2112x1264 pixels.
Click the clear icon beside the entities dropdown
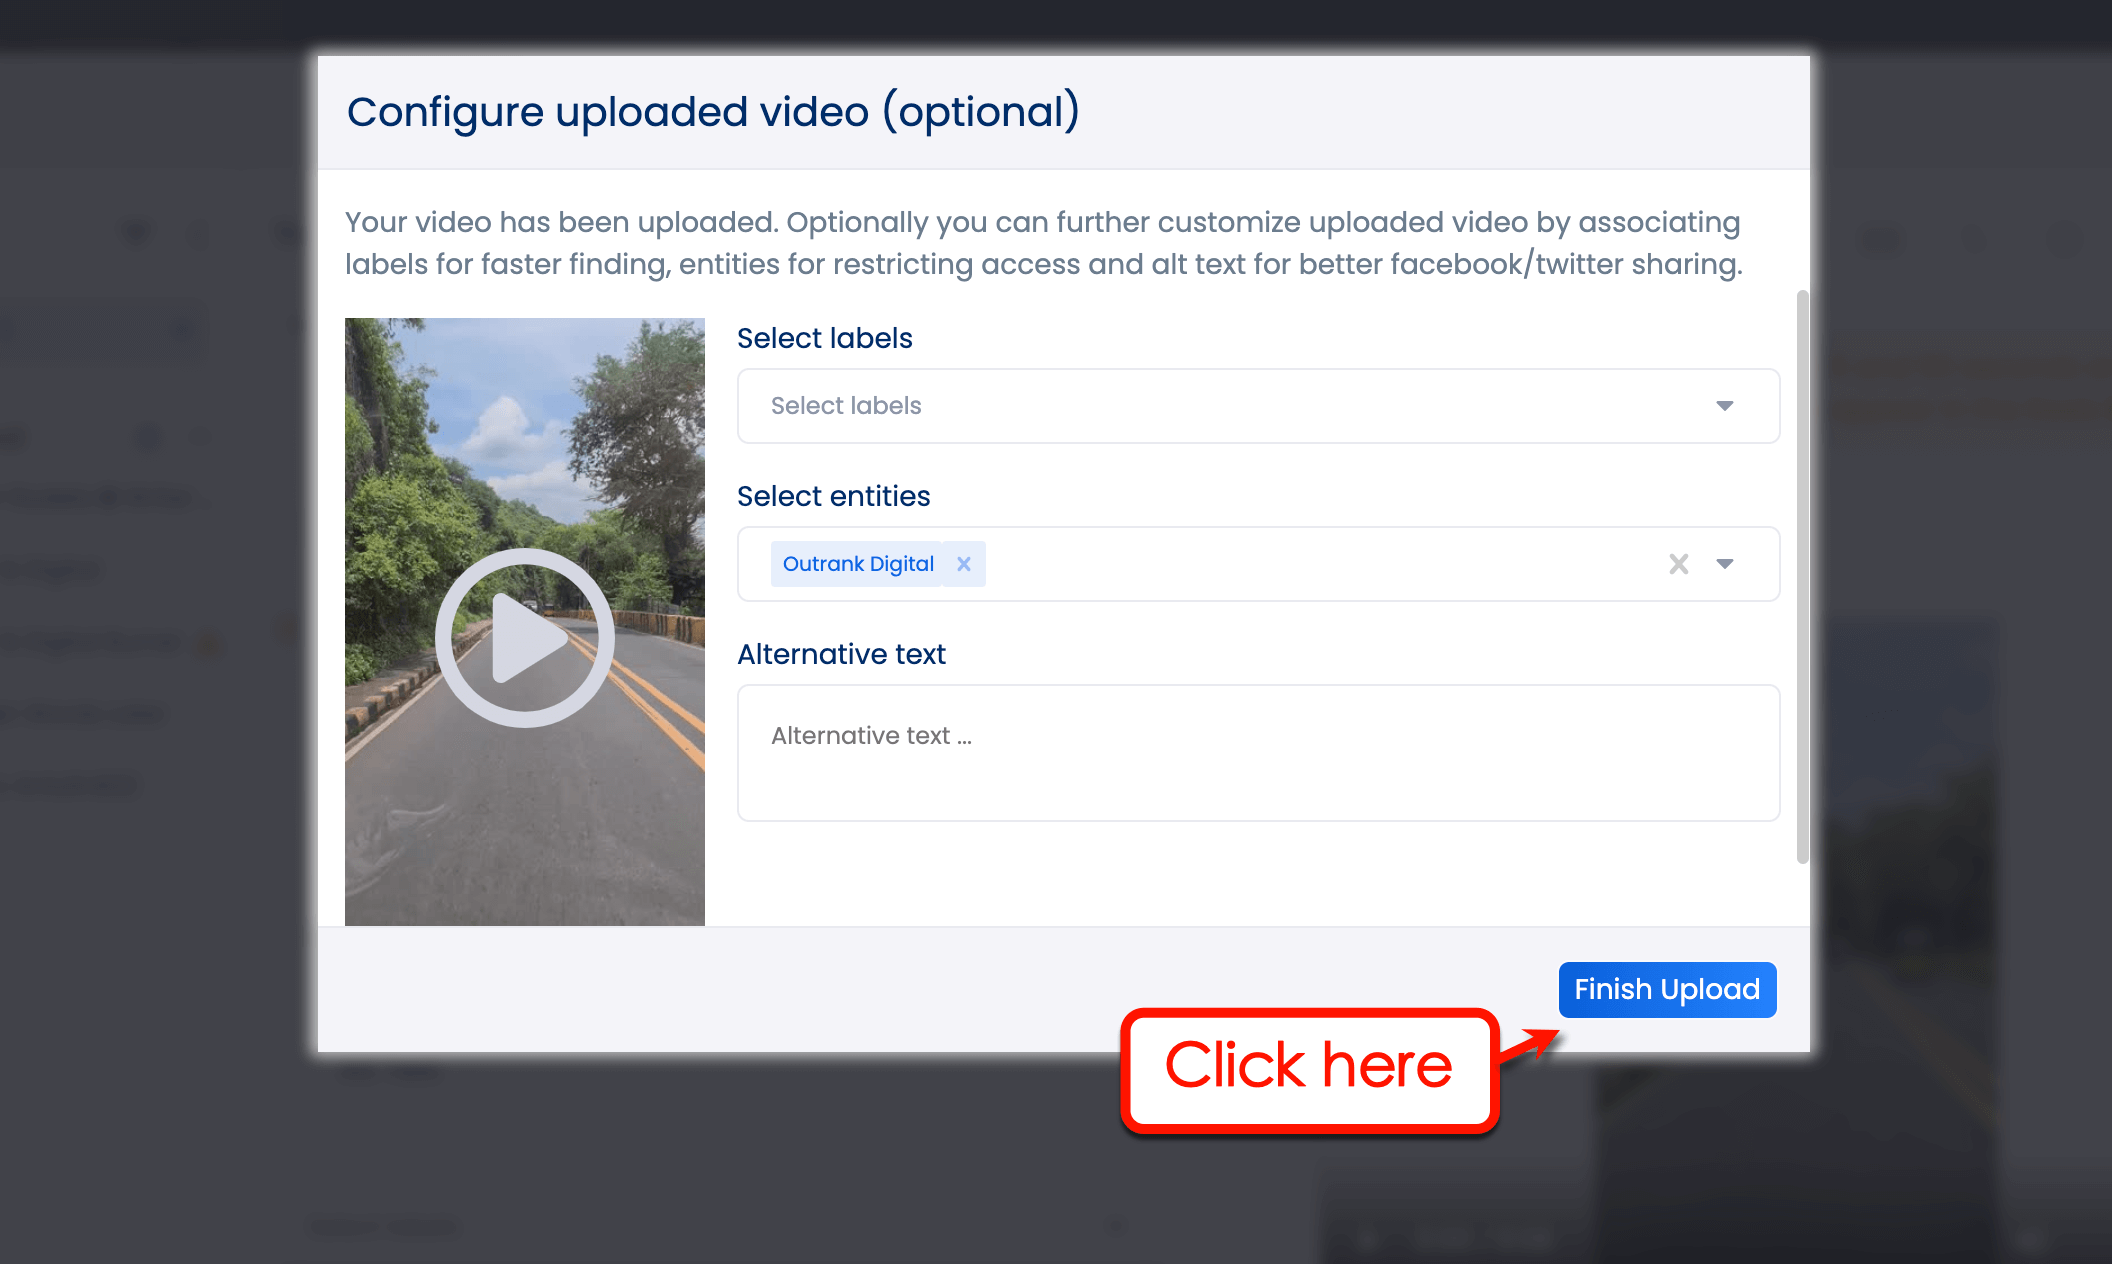[1677, 563]
